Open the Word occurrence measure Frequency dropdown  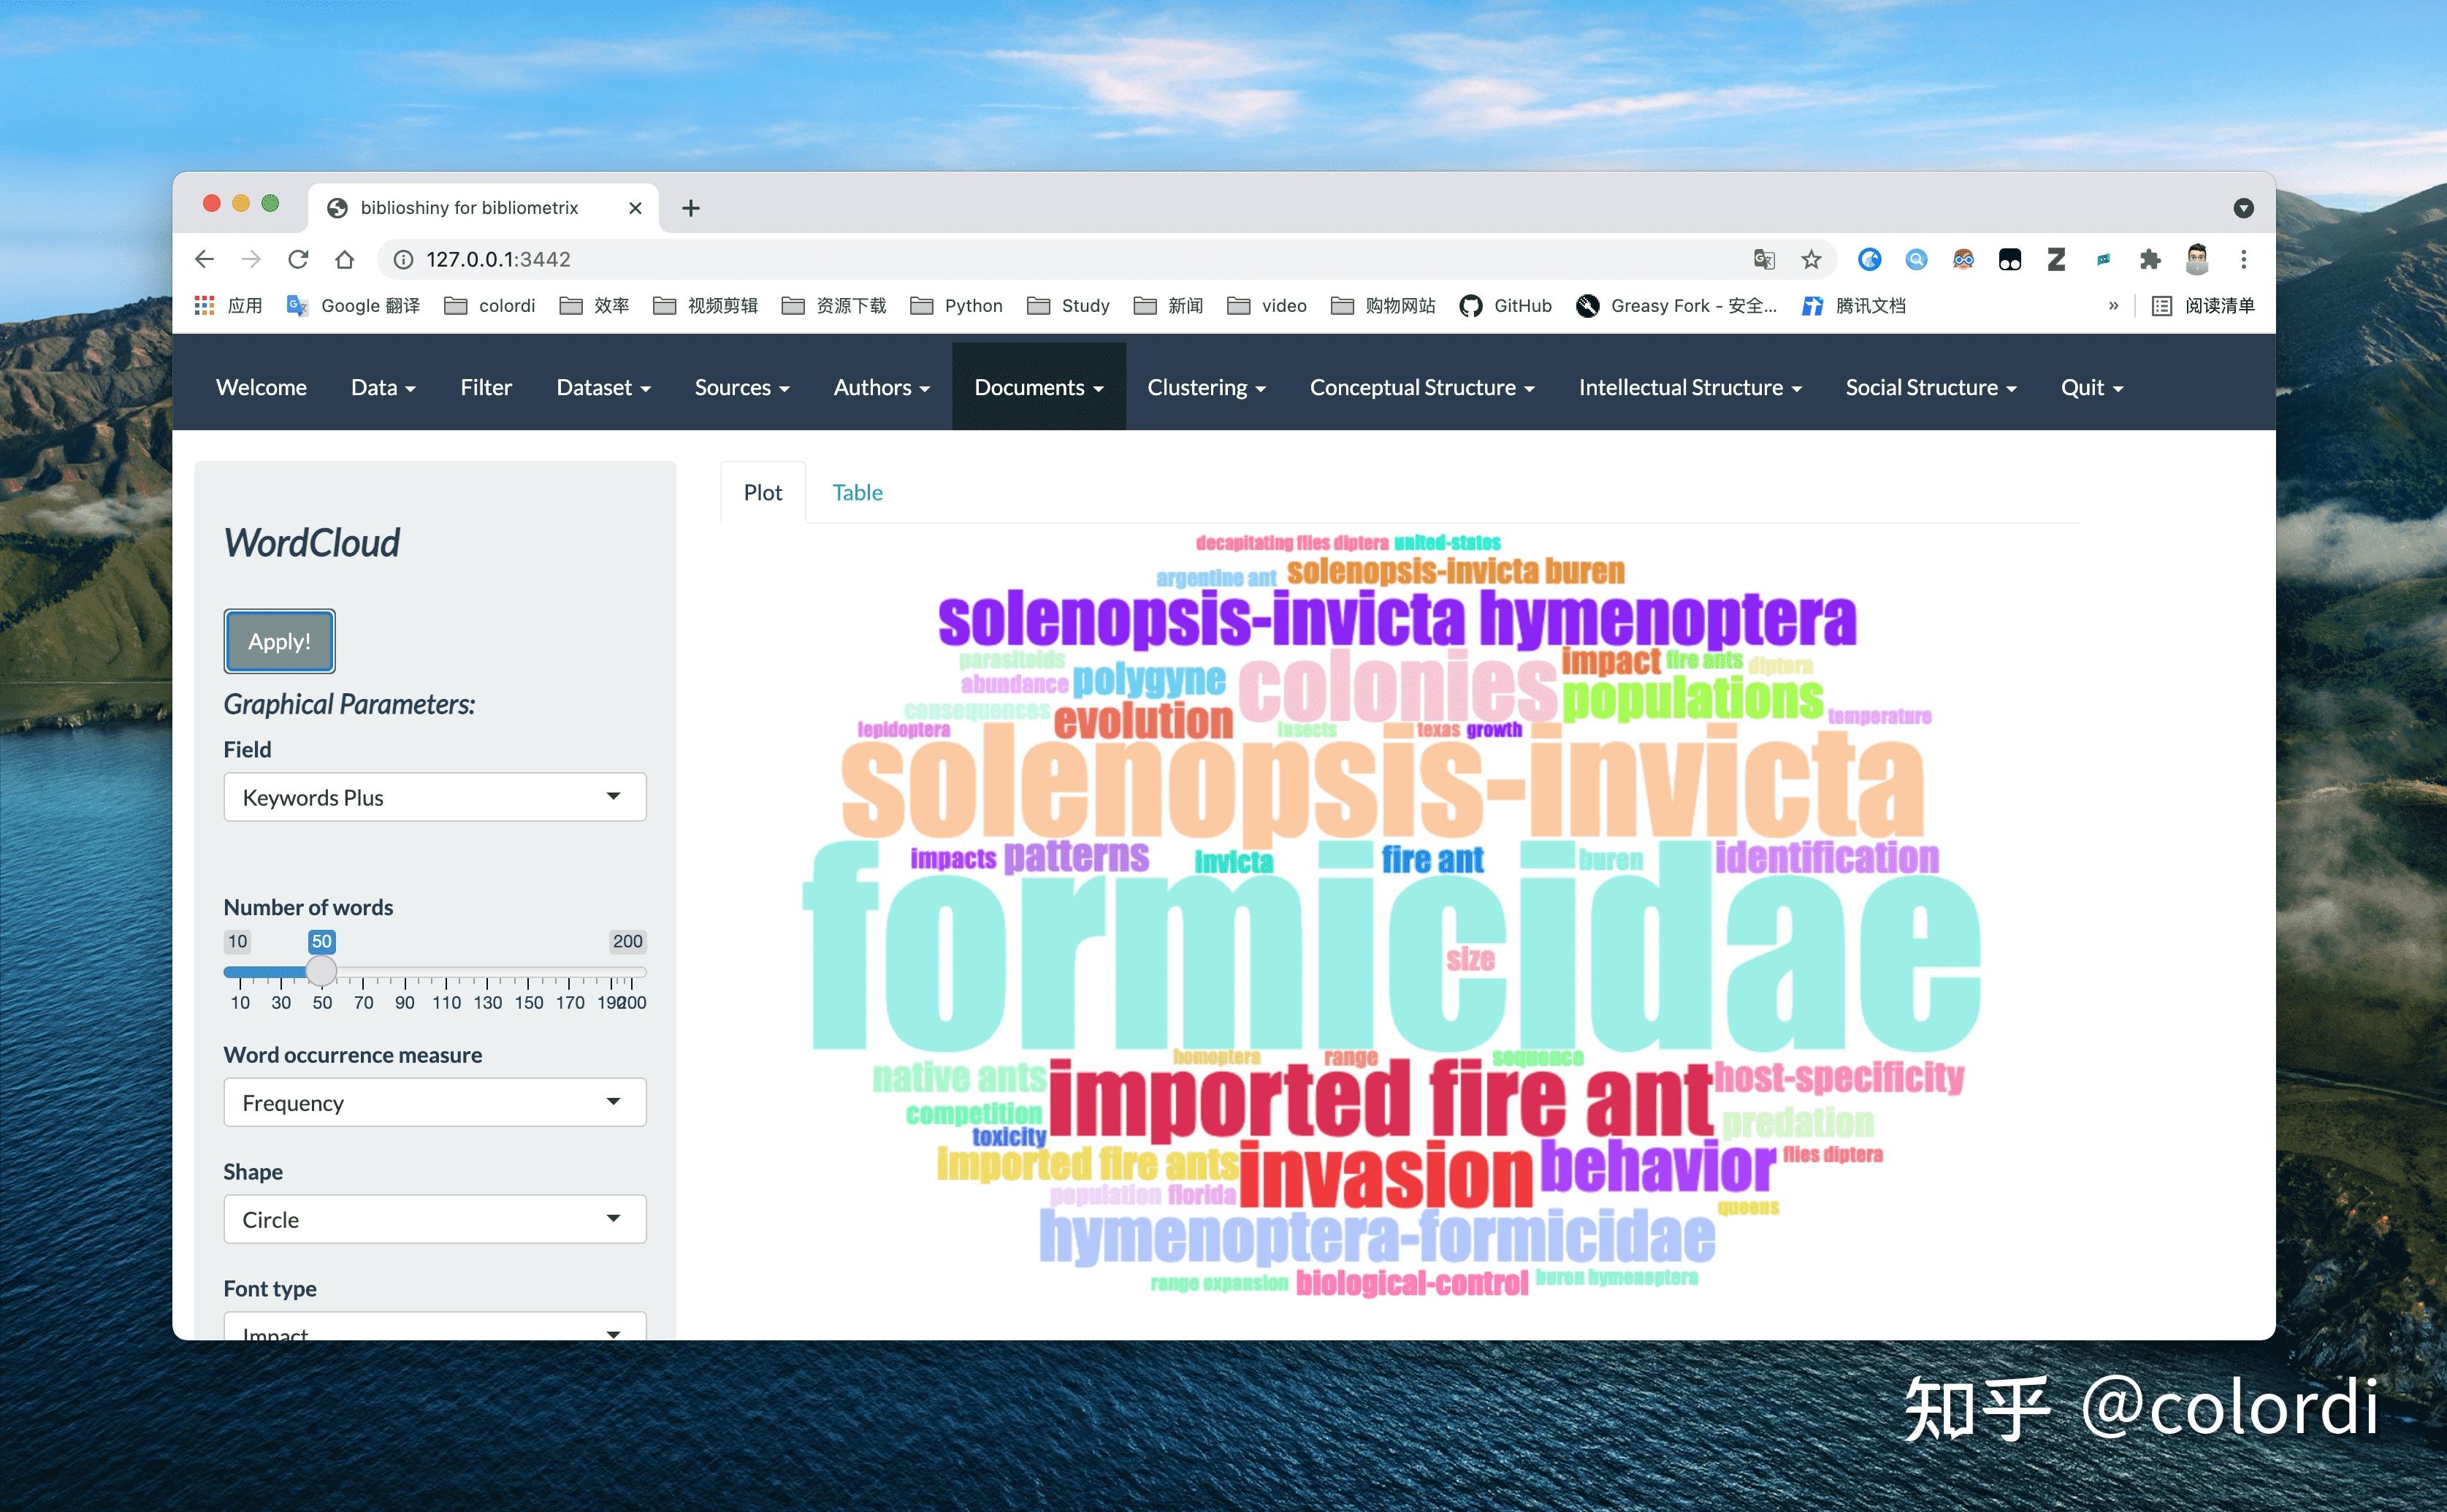point(434,1102)
